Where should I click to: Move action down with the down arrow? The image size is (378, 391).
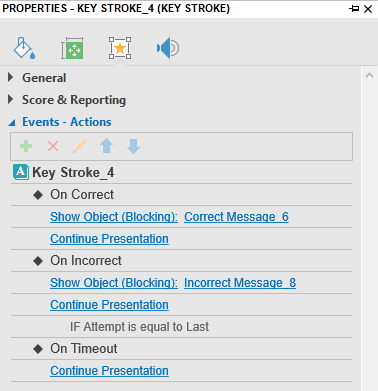tap(133, 146)
